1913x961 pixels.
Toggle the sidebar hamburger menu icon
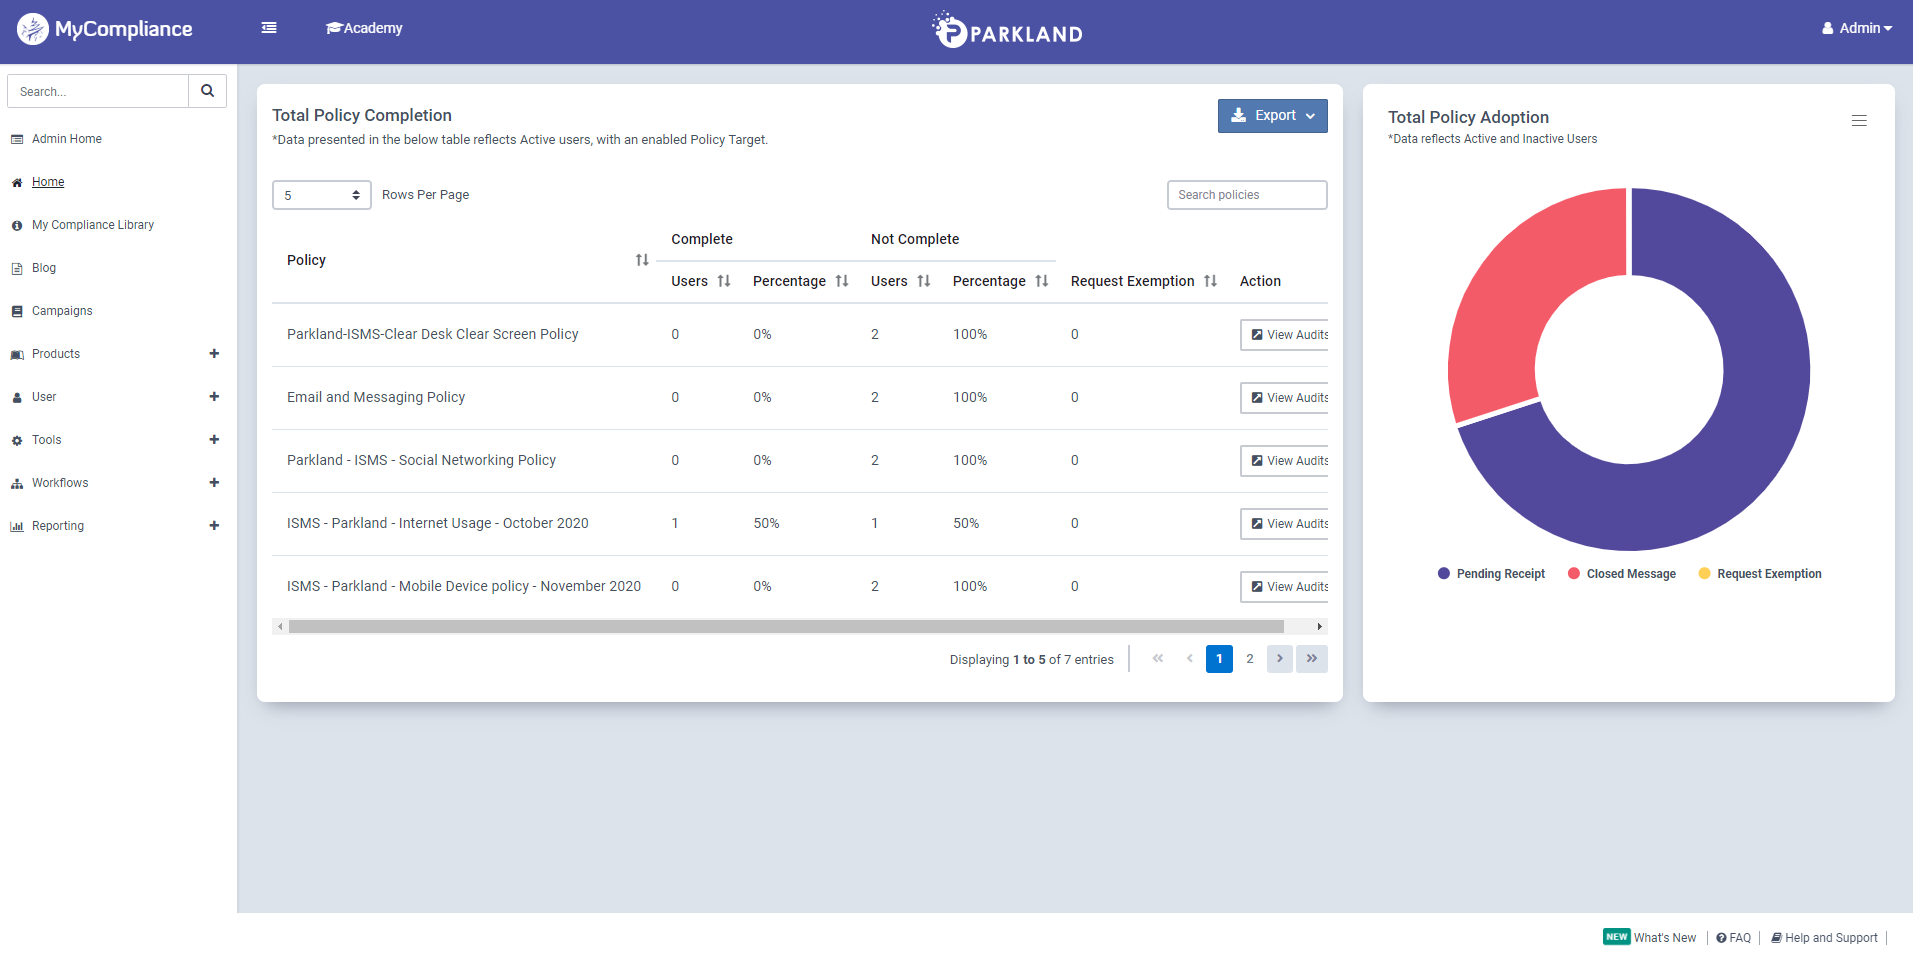click(269, 28)
